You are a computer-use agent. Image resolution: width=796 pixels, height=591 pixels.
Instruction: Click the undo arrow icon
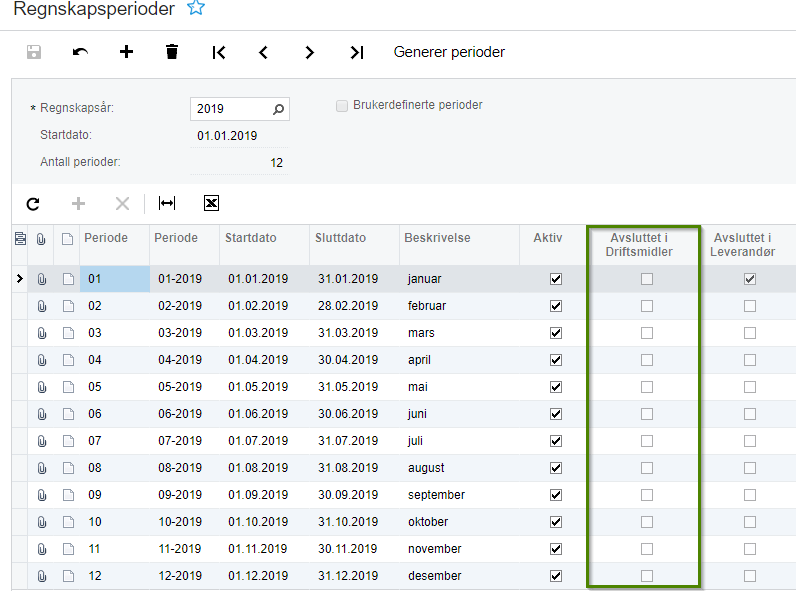coord(80,52)
